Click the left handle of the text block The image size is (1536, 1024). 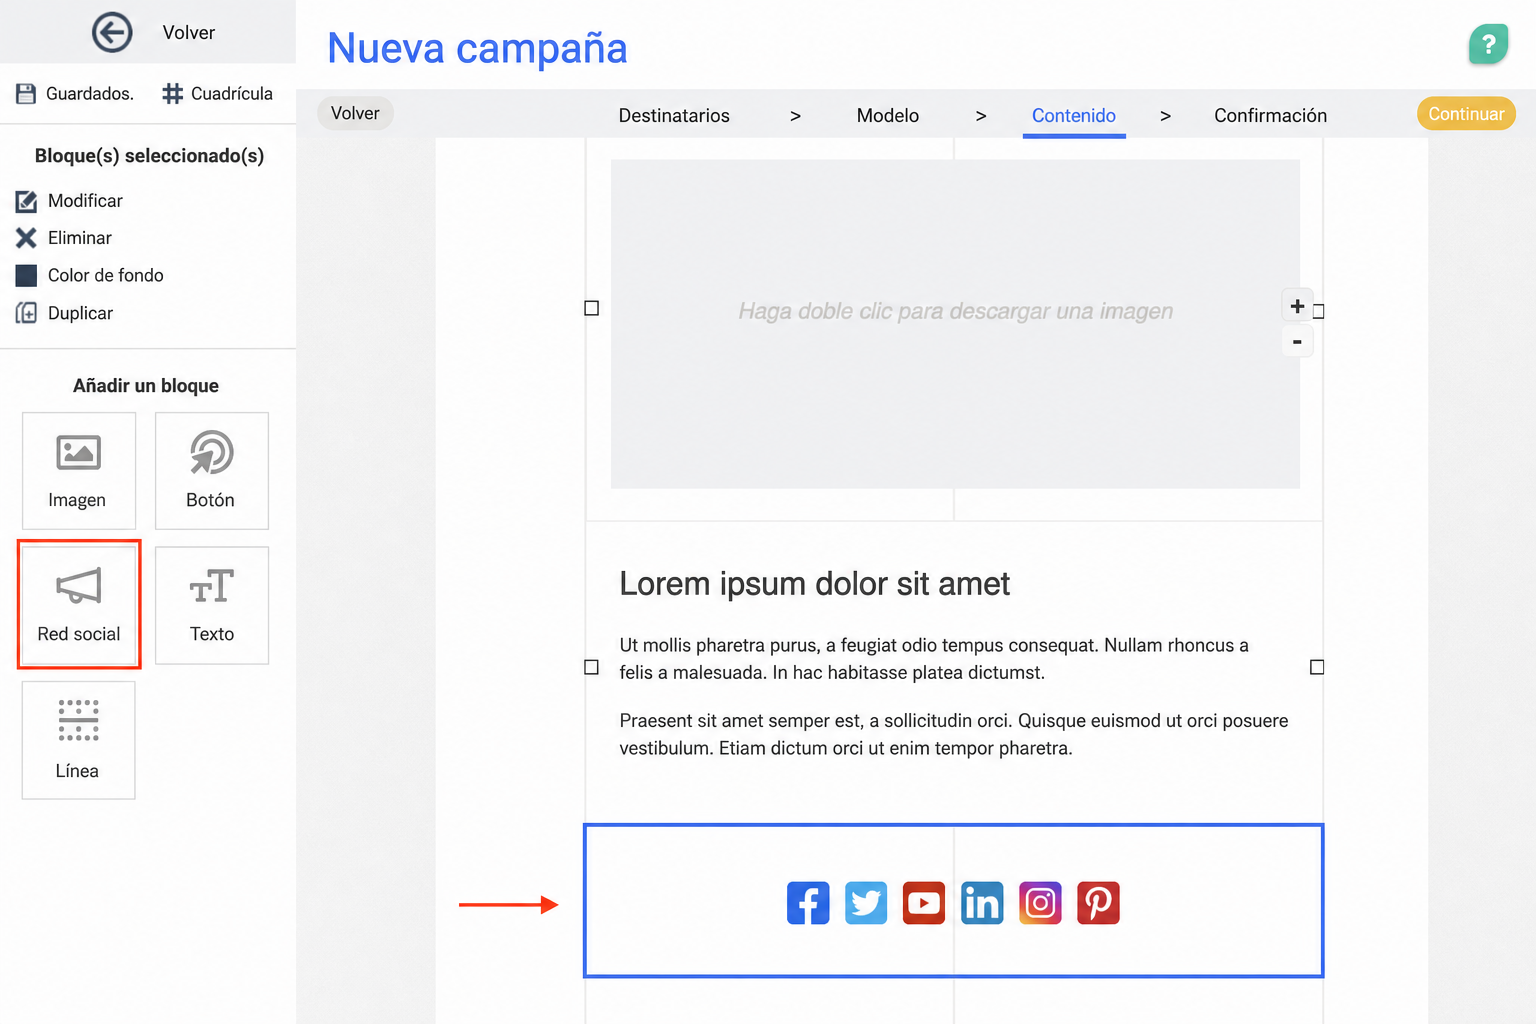(x=592, y=667)
